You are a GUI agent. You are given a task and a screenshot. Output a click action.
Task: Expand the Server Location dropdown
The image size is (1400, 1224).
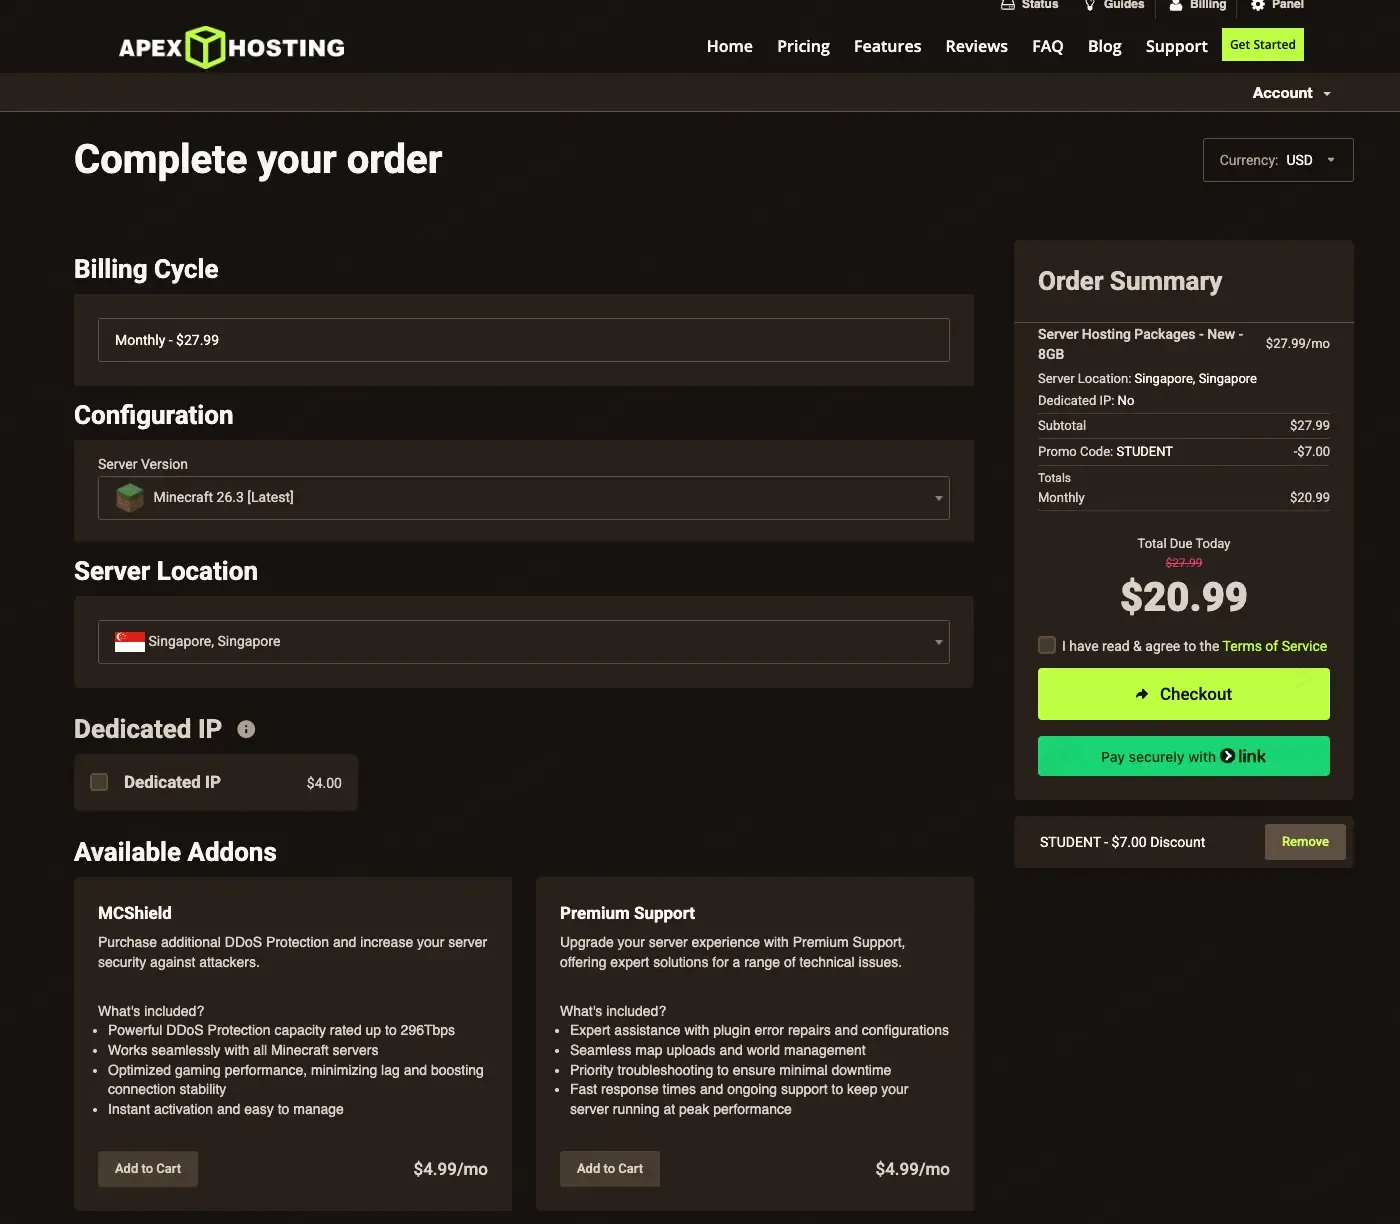point(524,642)
